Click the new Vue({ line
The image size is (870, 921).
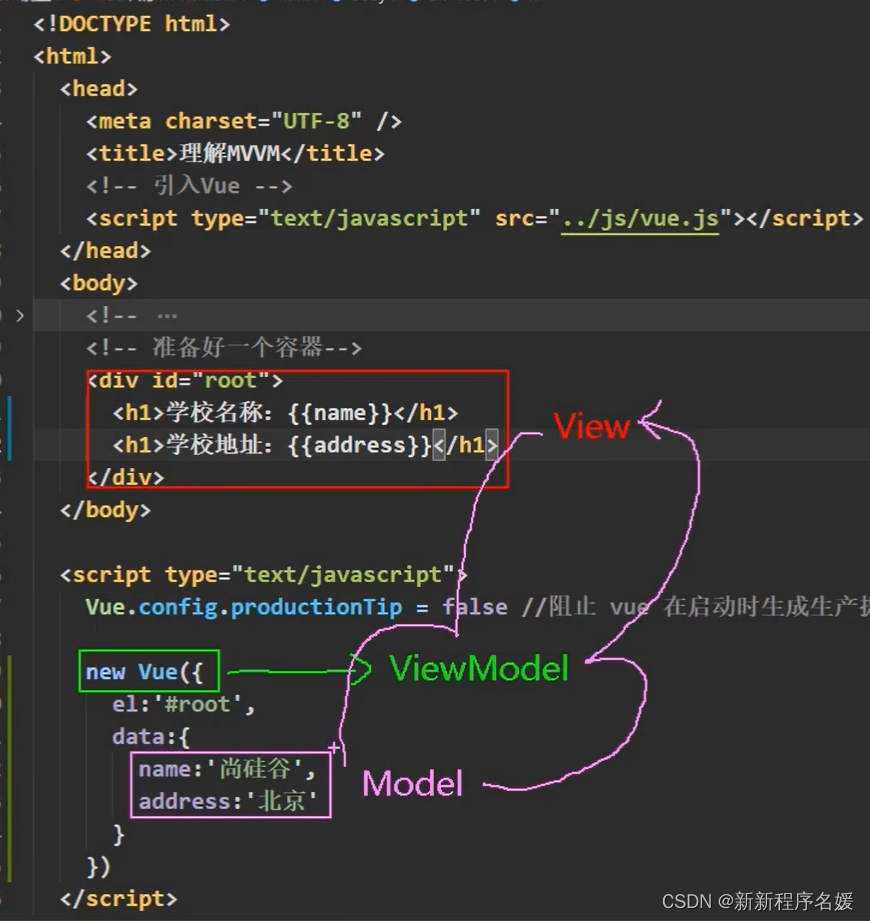pyautogui.click(x=144, y=671)
